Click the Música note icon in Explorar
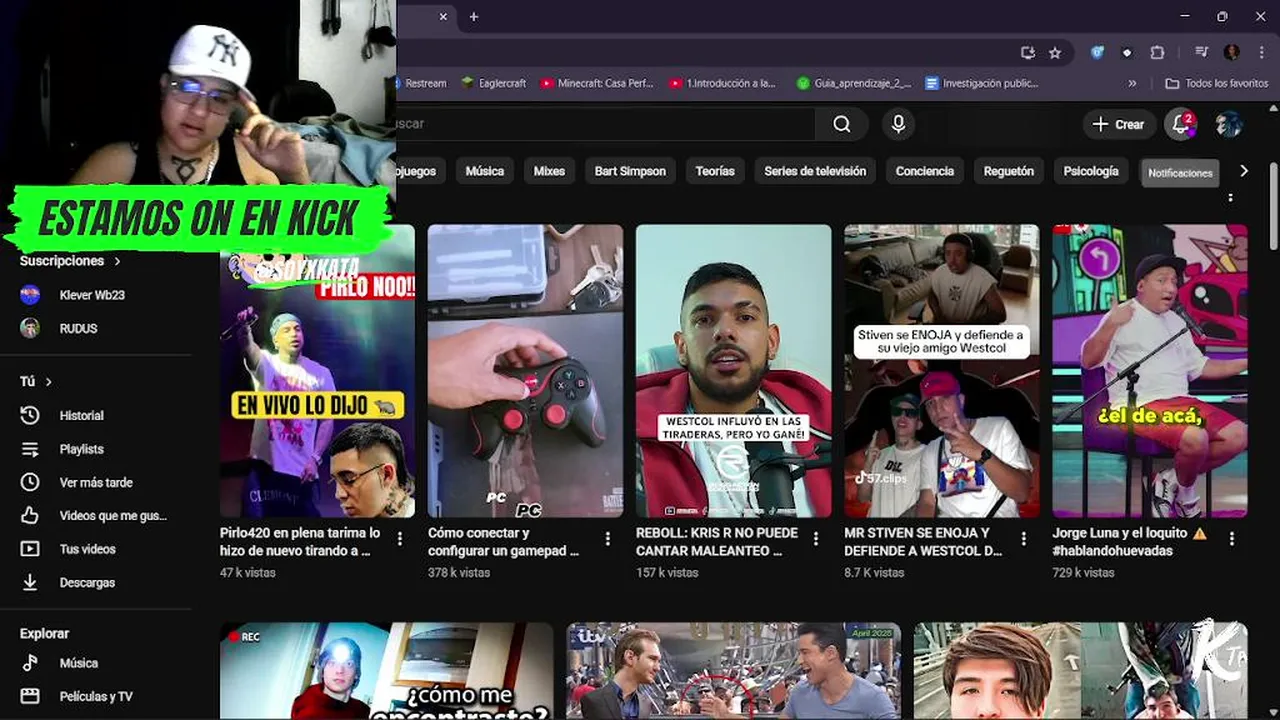Screen dimensions: 1280x720 point(30,663)
